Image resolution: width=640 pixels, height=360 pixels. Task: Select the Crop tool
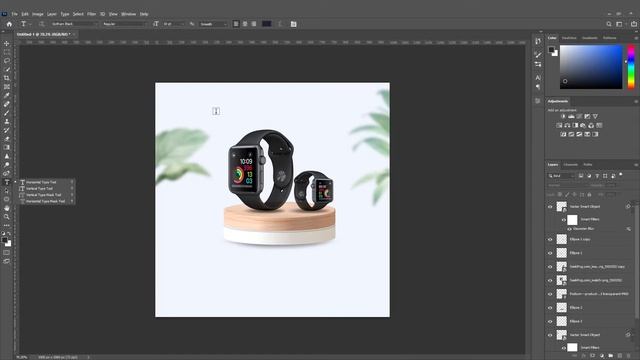point(7,78)
